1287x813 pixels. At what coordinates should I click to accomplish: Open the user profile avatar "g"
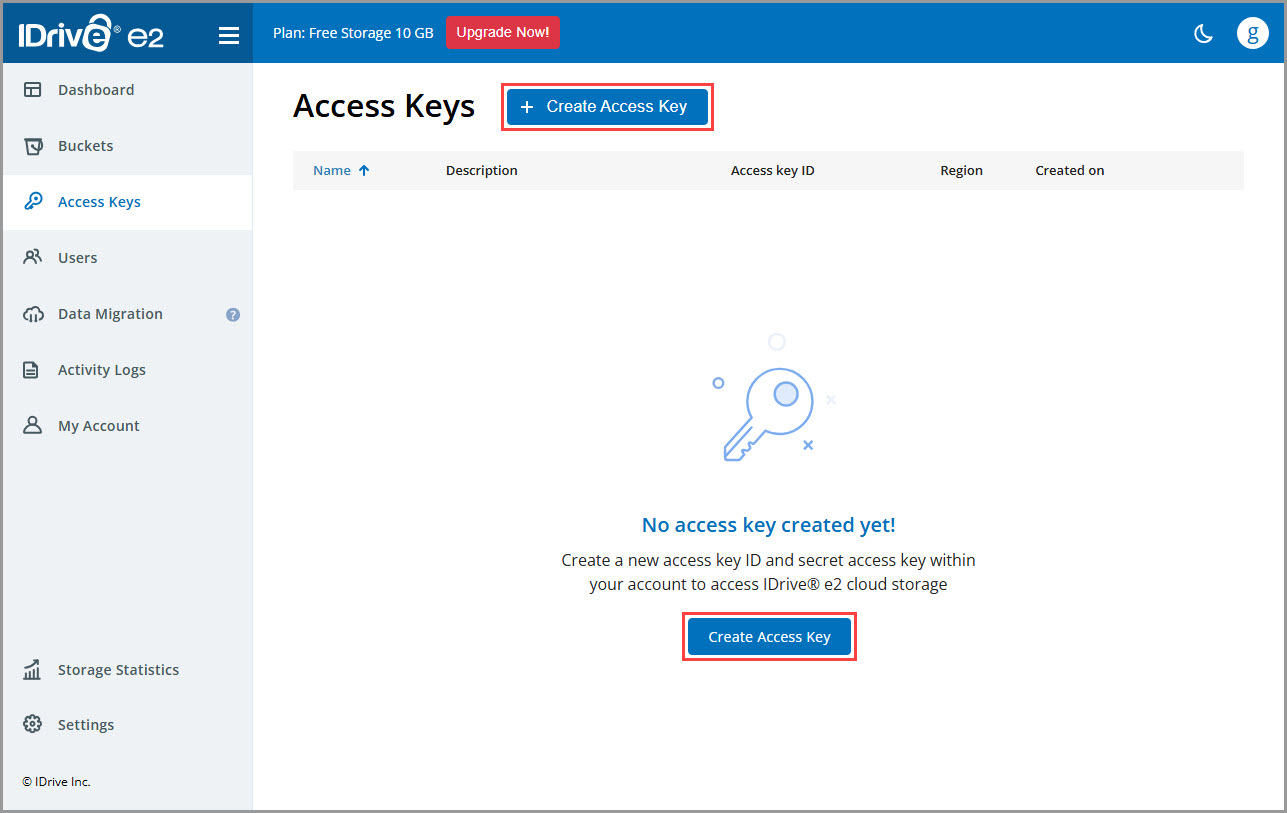[1253, 33]
